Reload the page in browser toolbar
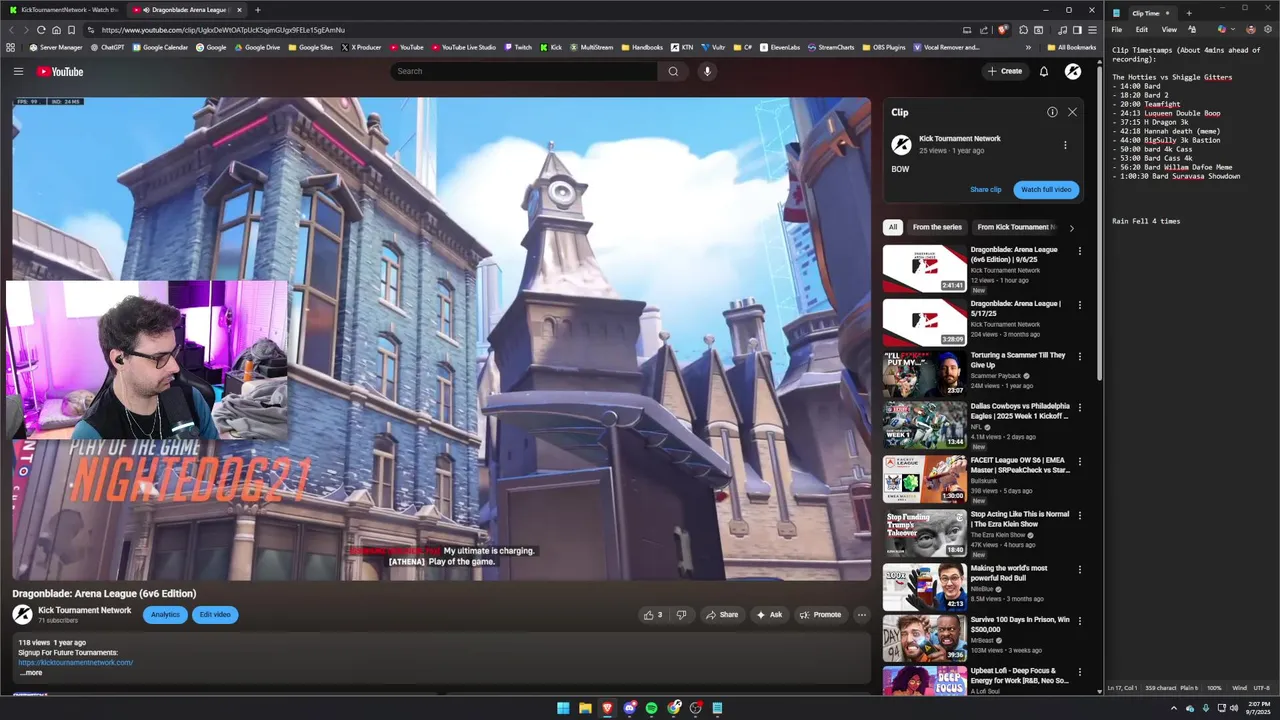Viewport: 1280px width, 720px height. tap(41, 30)
